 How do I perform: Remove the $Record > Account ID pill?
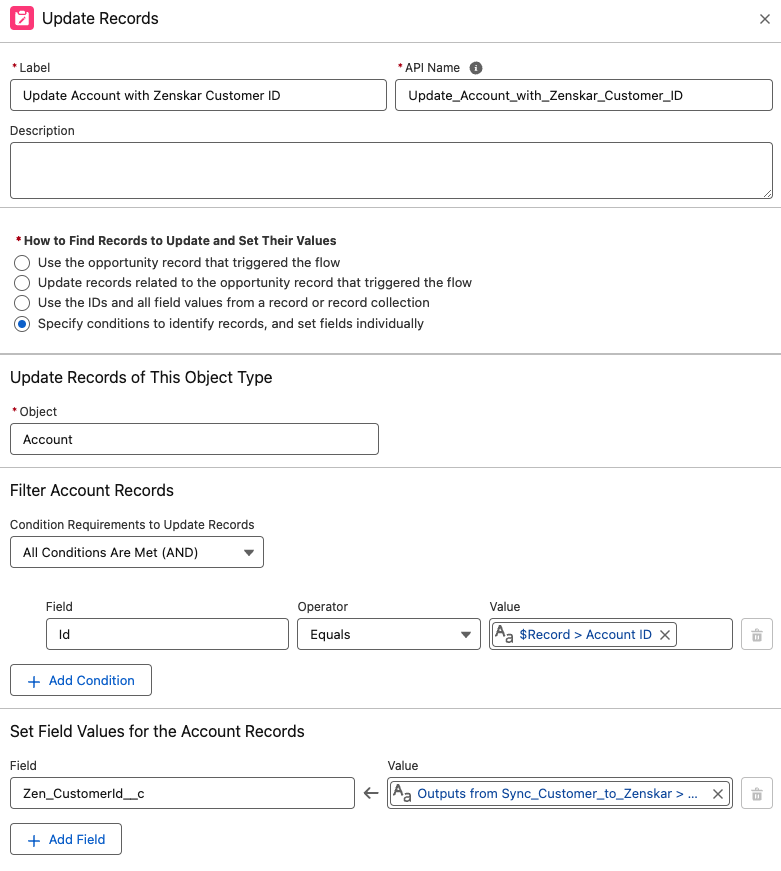coord(664,634)
